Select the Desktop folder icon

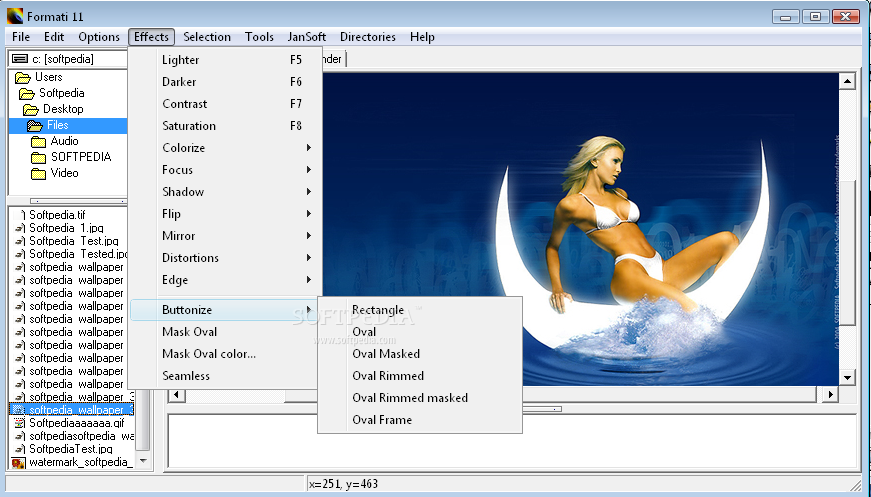click(x=31, y=109)
